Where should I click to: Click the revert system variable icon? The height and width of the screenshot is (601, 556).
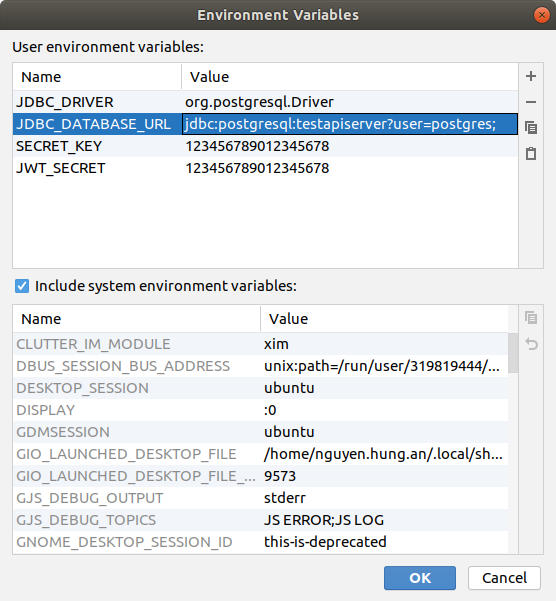[x=531, y=344]
